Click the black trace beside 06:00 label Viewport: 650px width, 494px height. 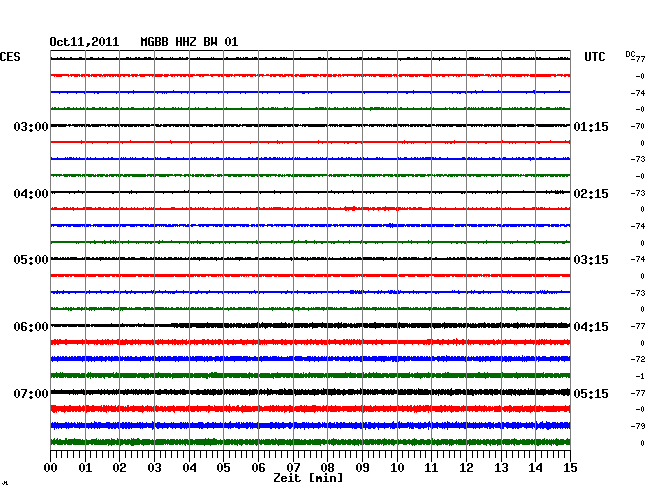(x=310, y=325)
